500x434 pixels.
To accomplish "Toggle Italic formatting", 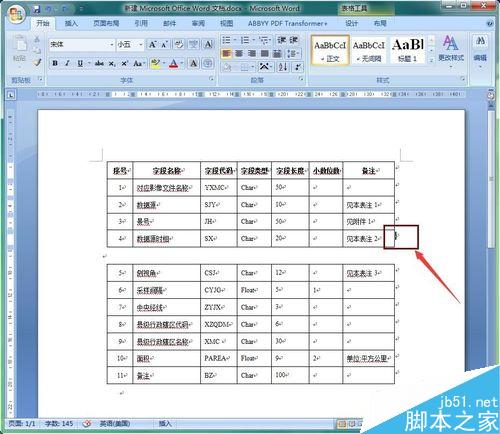I will (67, 63).
